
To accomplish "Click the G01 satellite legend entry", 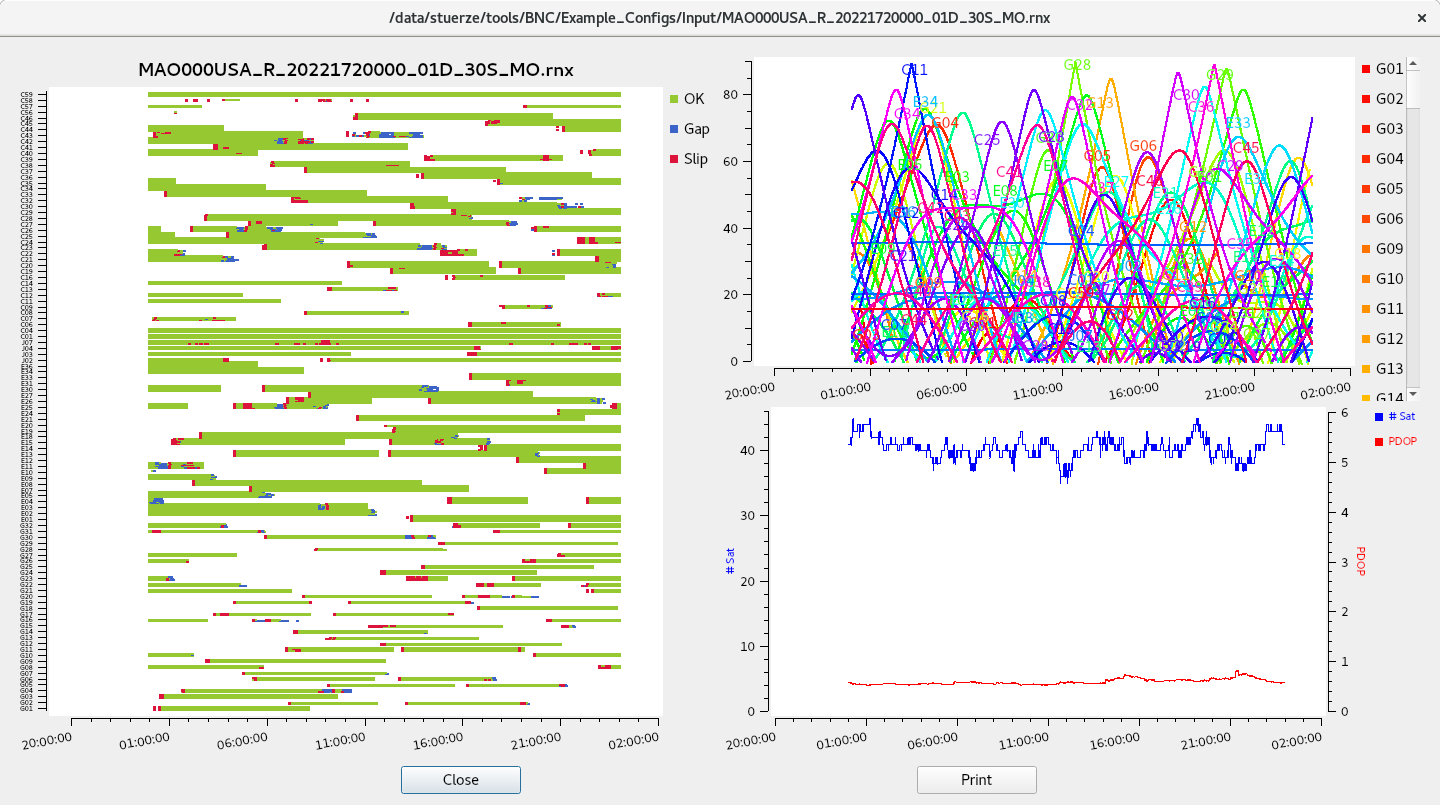I will click(x=1389, y=69).
